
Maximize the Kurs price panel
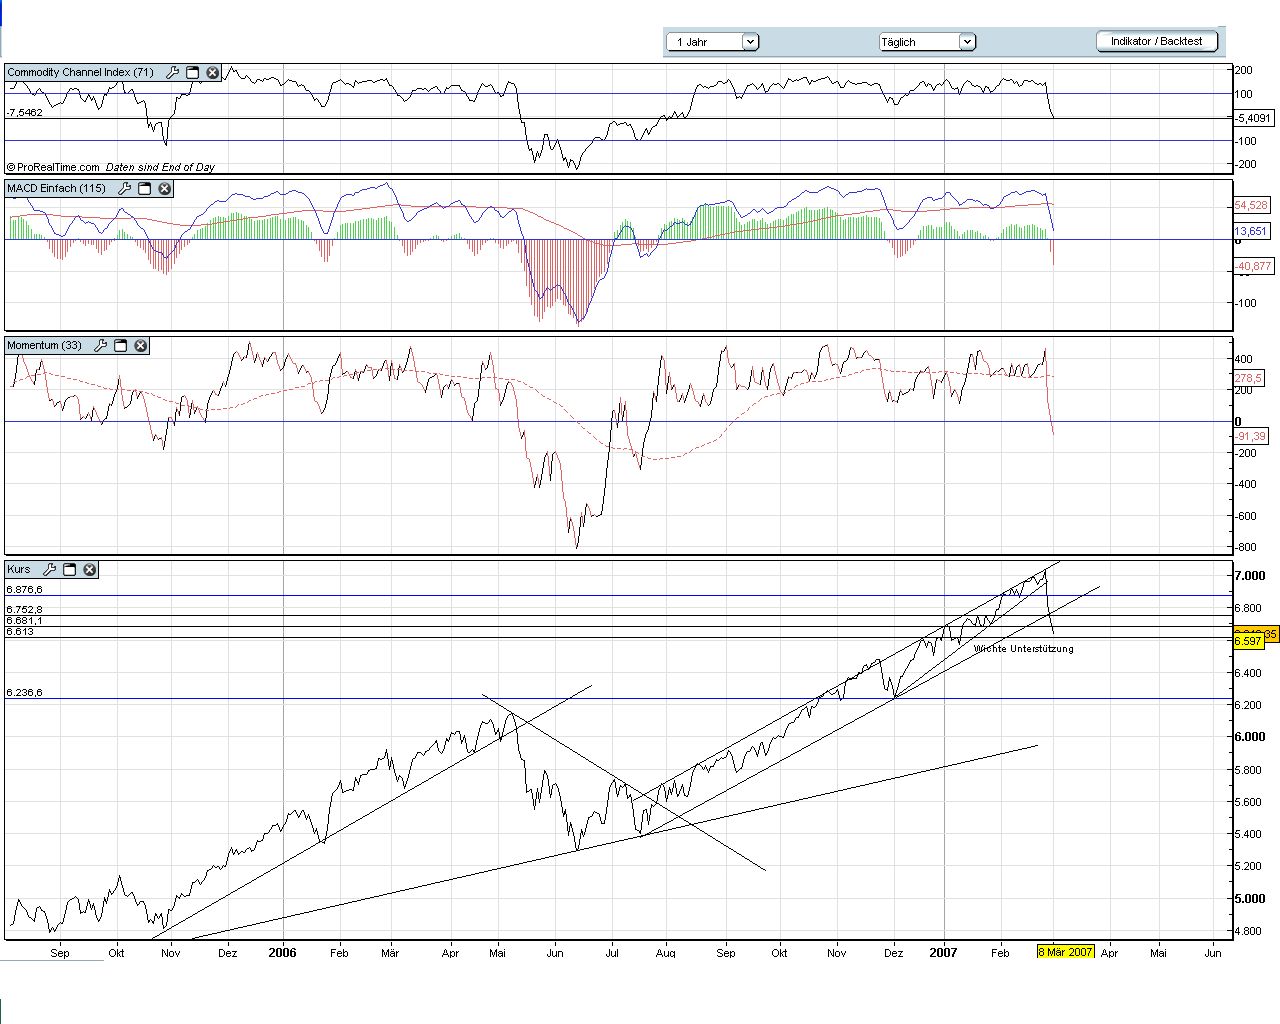[69, 570]
